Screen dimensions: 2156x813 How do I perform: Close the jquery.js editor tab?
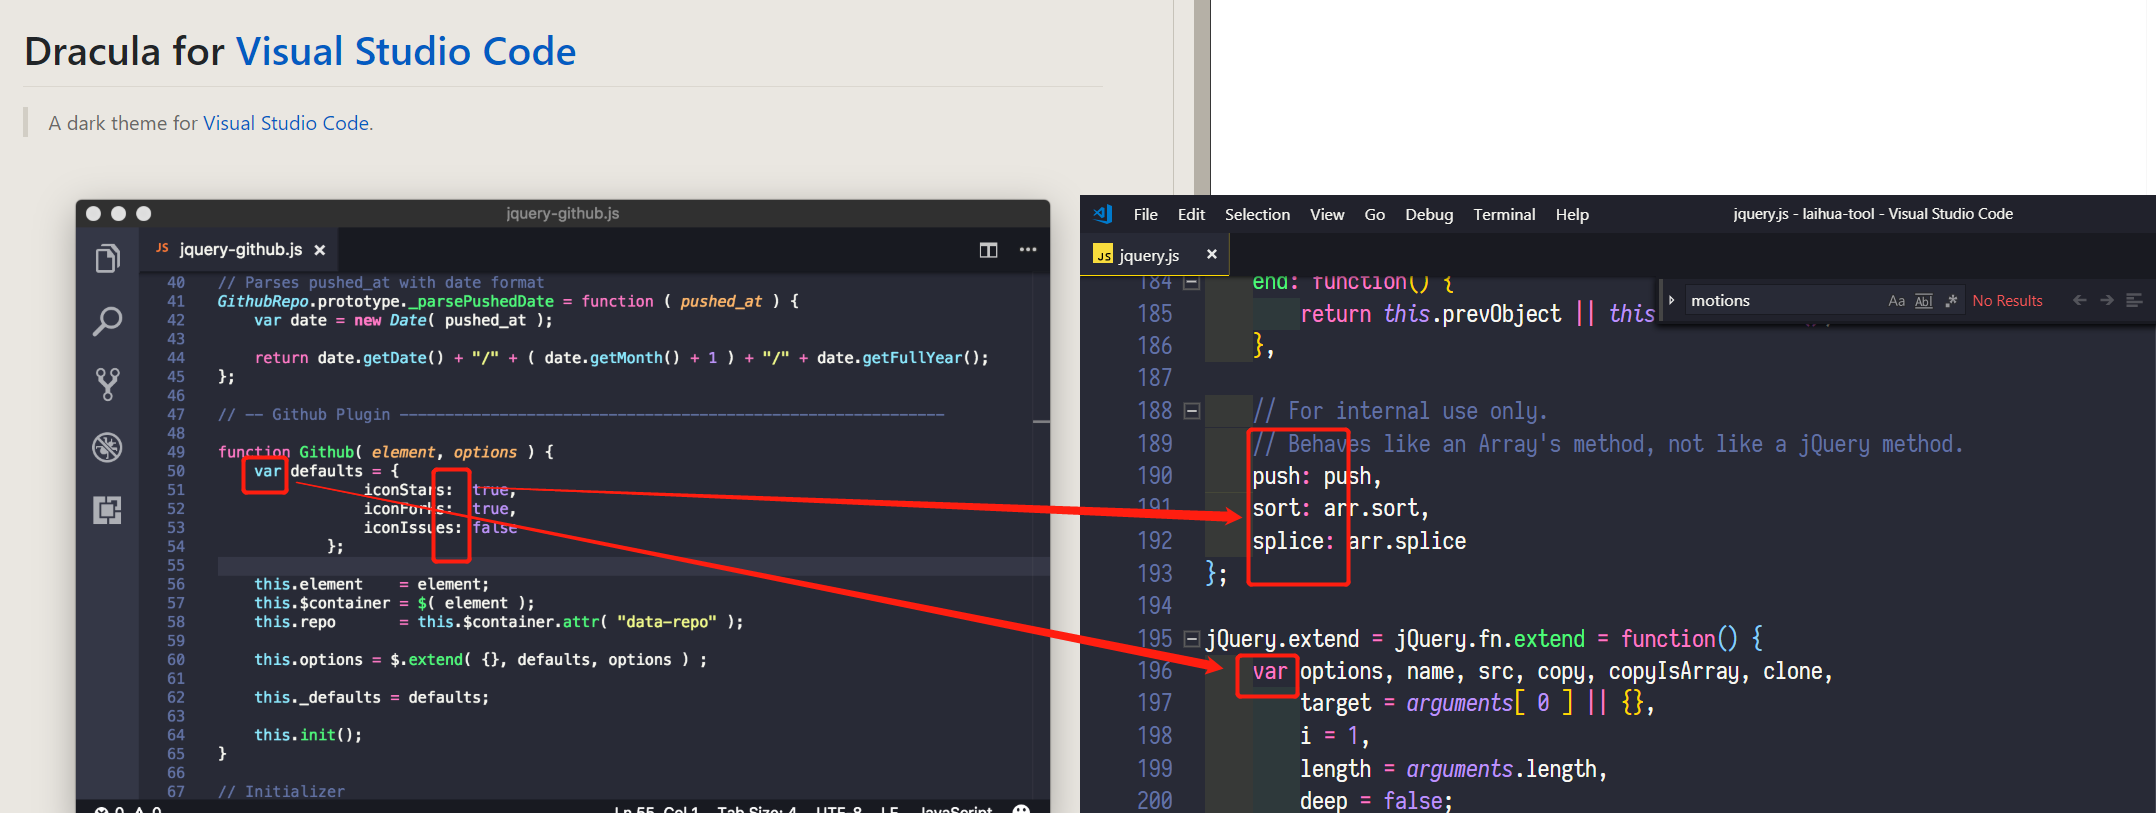click(x=1212, y=254)
